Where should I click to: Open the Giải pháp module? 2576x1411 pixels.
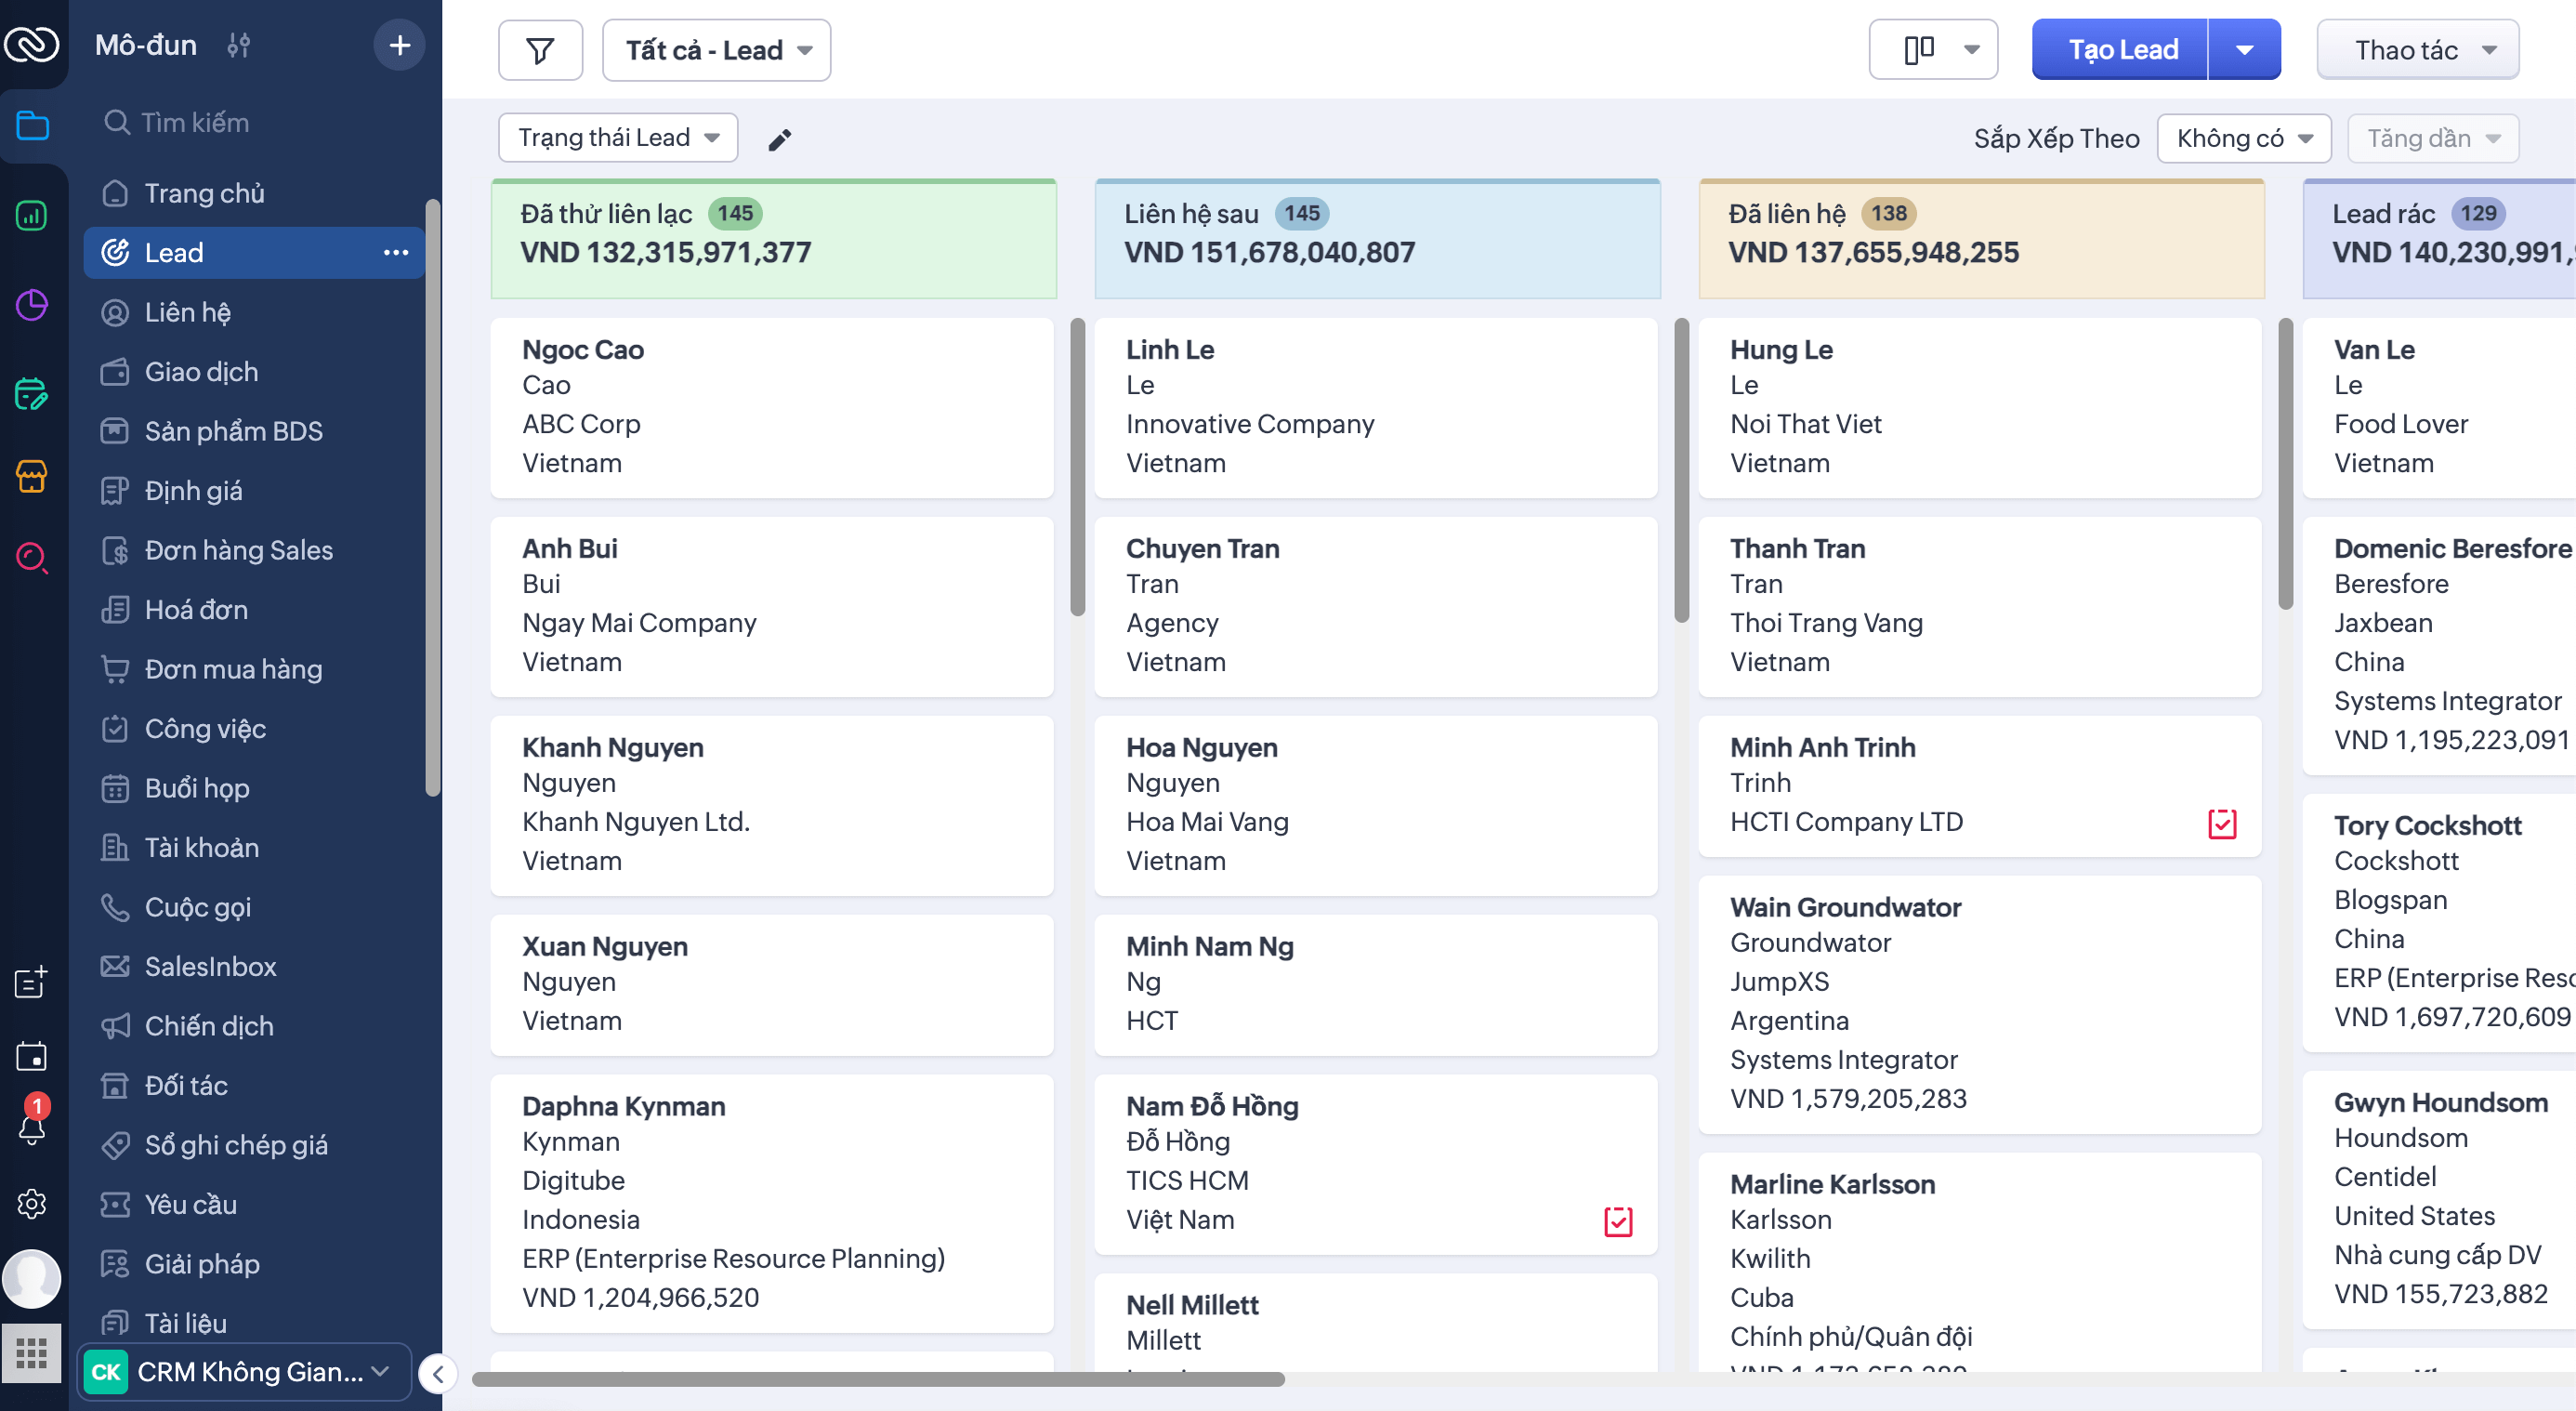(254, 1264)
